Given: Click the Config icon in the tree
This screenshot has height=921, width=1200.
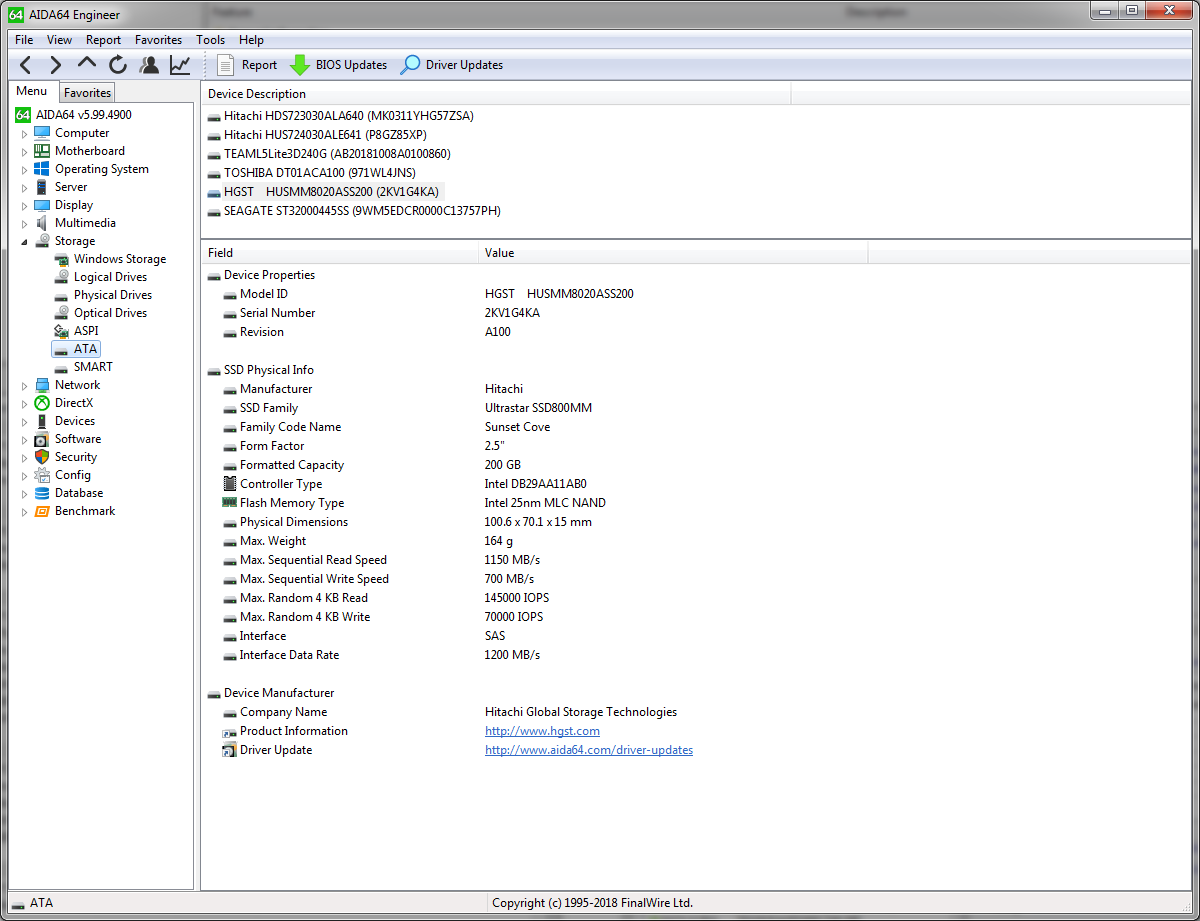Looking at the screenshot, I should [42, 475].
